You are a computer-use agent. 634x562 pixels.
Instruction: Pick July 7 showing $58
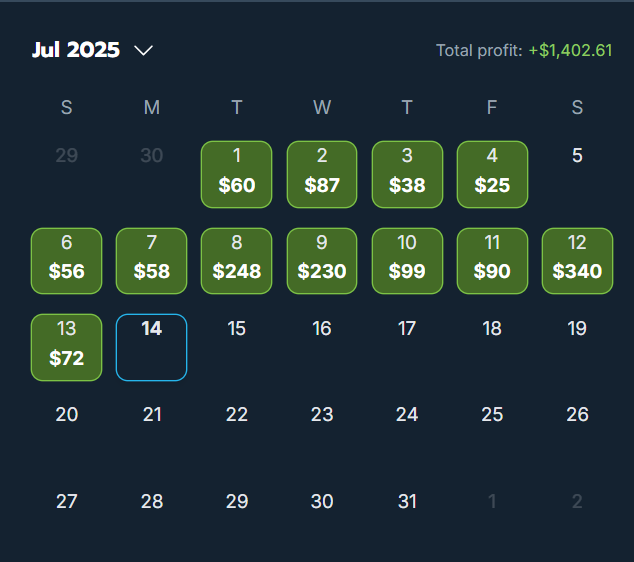[x=152, y=261]
